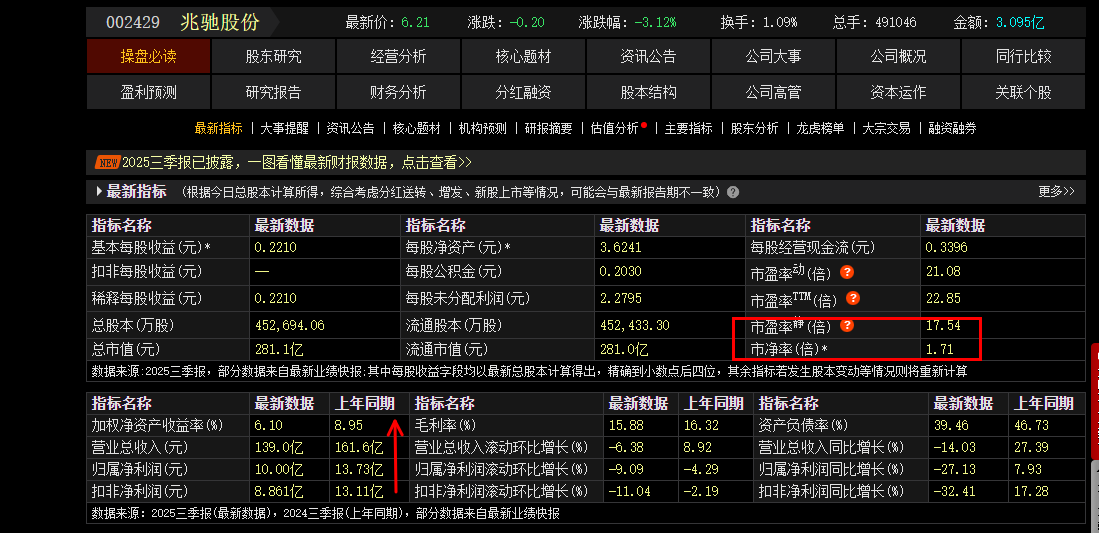This screenshot has width=1099, height=533.
Task: Click the 市净率 value 1.71
Action: [x=939, y=349]
